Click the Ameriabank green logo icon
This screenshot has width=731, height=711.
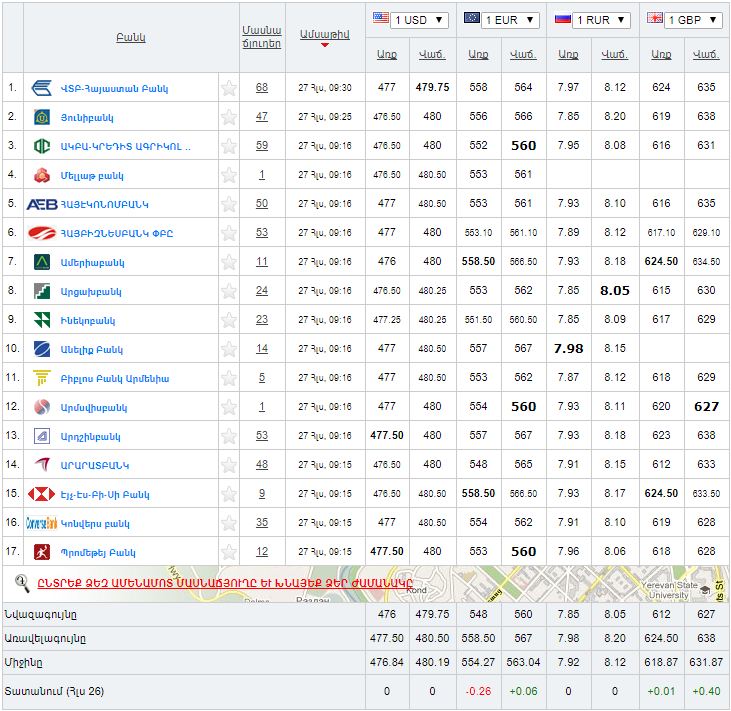tap(42, 262)
